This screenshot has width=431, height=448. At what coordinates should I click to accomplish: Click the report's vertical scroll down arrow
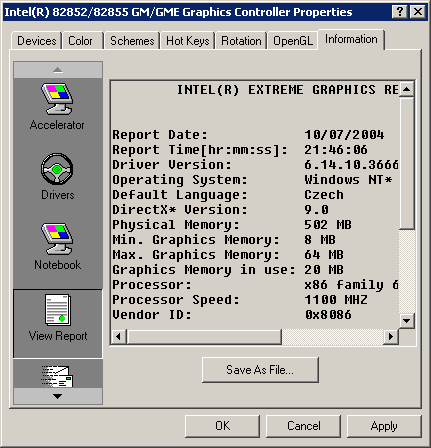406,321
